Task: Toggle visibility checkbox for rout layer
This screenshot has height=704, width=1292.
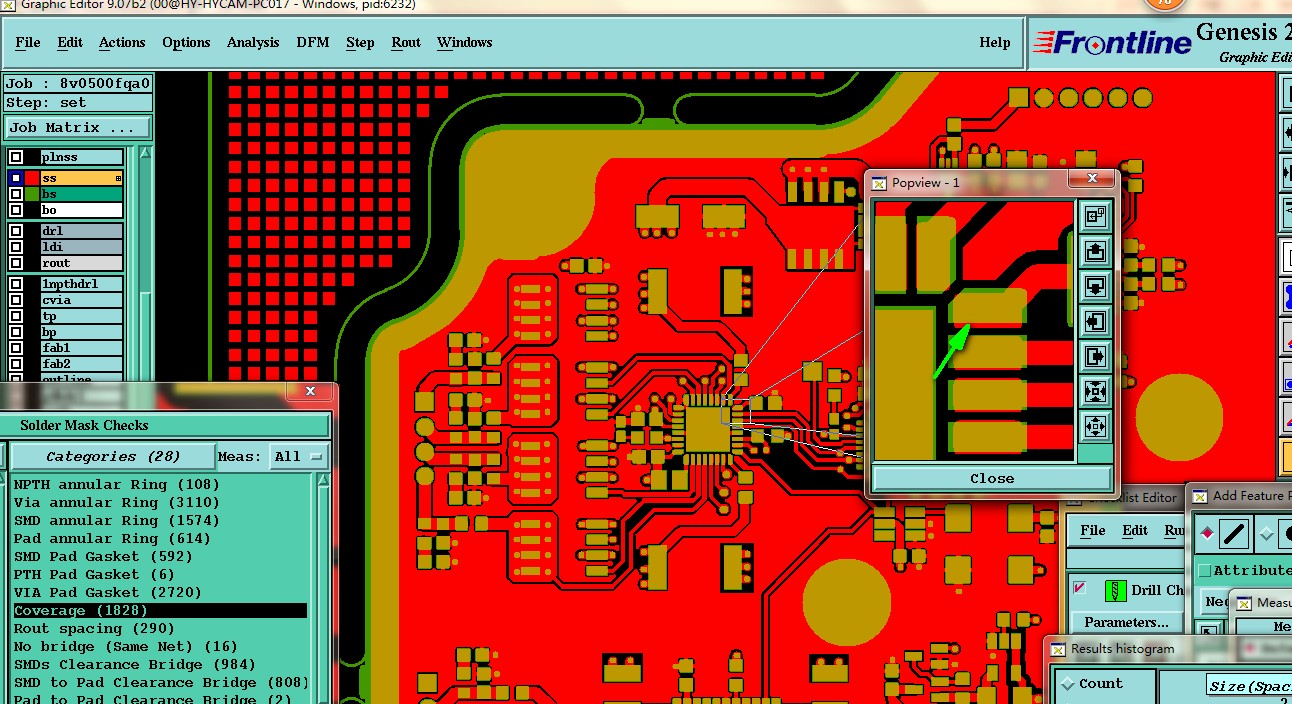Action: 16,263
